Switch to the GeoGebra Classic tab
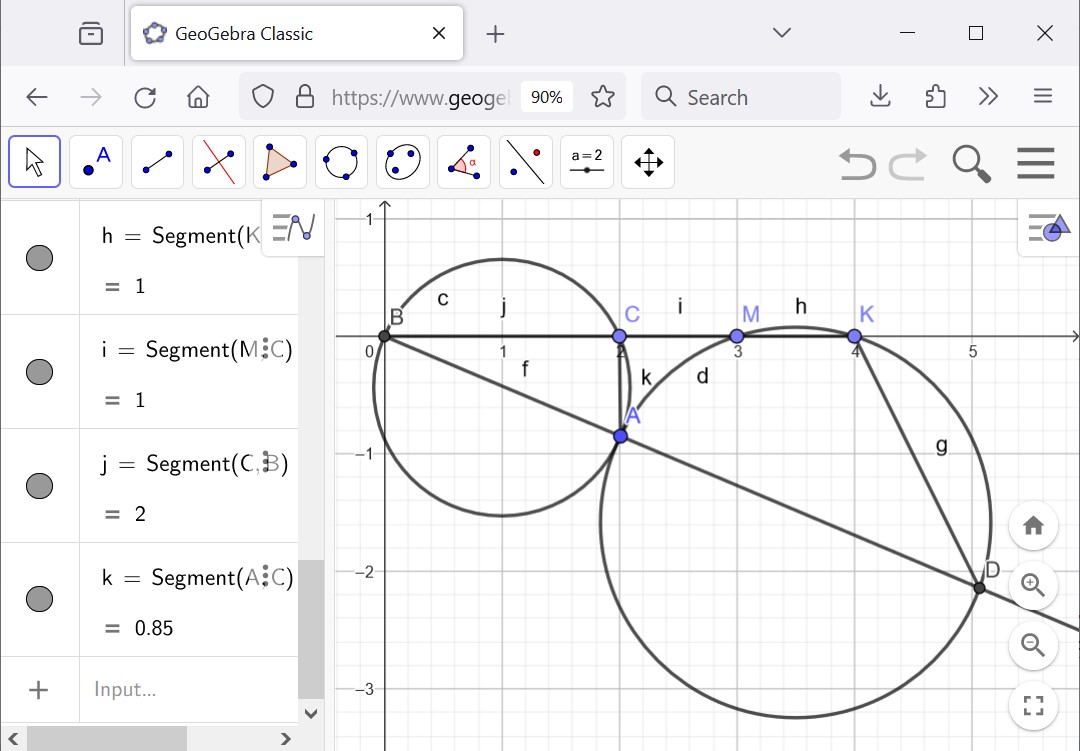 coord(297,33)
